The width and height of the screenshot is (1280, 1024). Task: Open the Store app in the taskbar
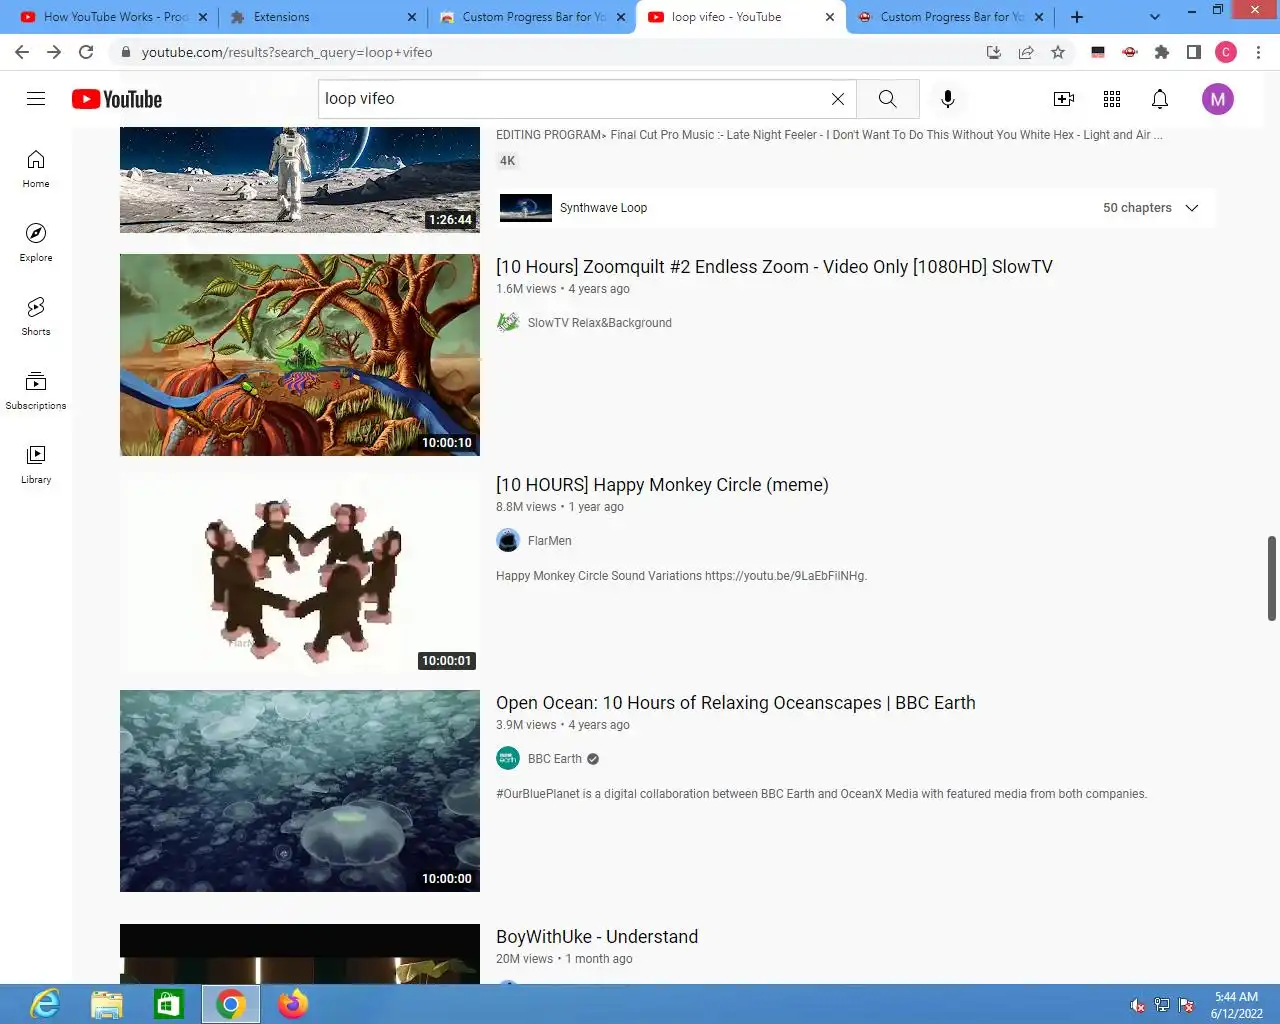[168, 1004]
